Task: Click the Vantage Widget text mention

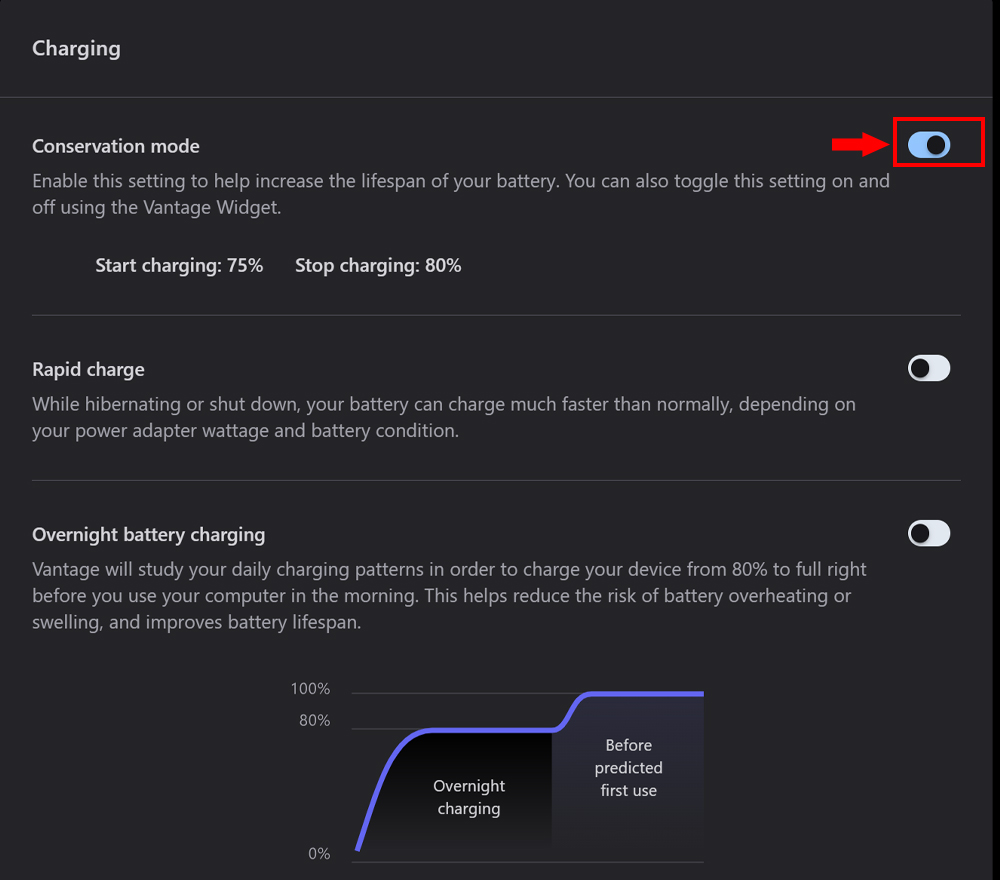Action: (x=212, y=208)
